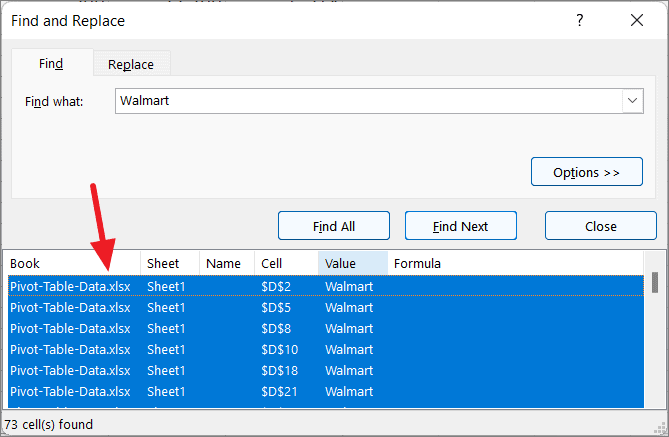
Task: Sort results by the Book column header
Action: [x=74, y=263]
